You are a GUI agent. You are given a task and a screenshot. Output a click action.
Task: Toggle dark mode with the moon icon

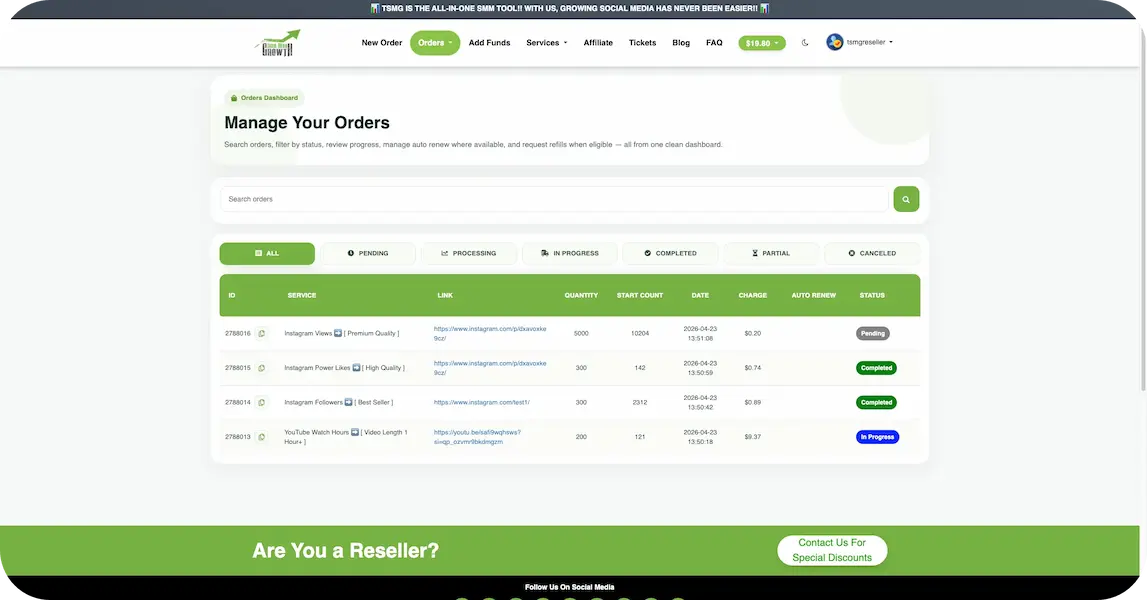tap(805, 42)
